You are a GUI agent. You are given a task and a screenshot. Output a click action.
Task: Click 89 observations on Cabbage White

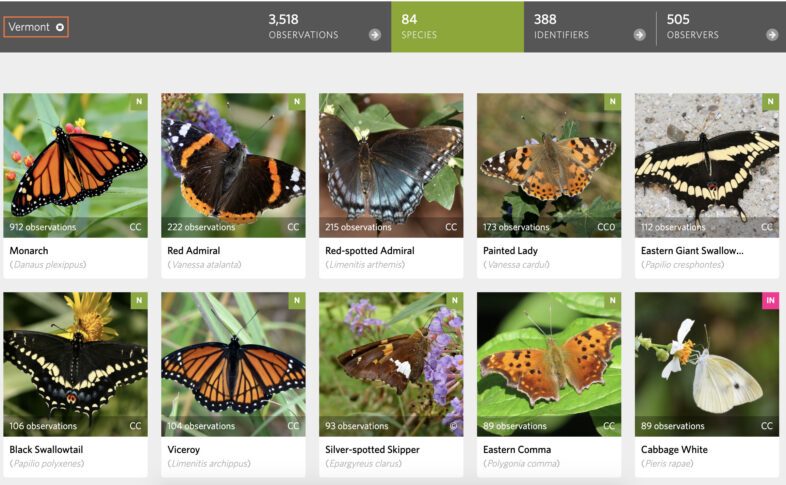click(x=673, y=426)
